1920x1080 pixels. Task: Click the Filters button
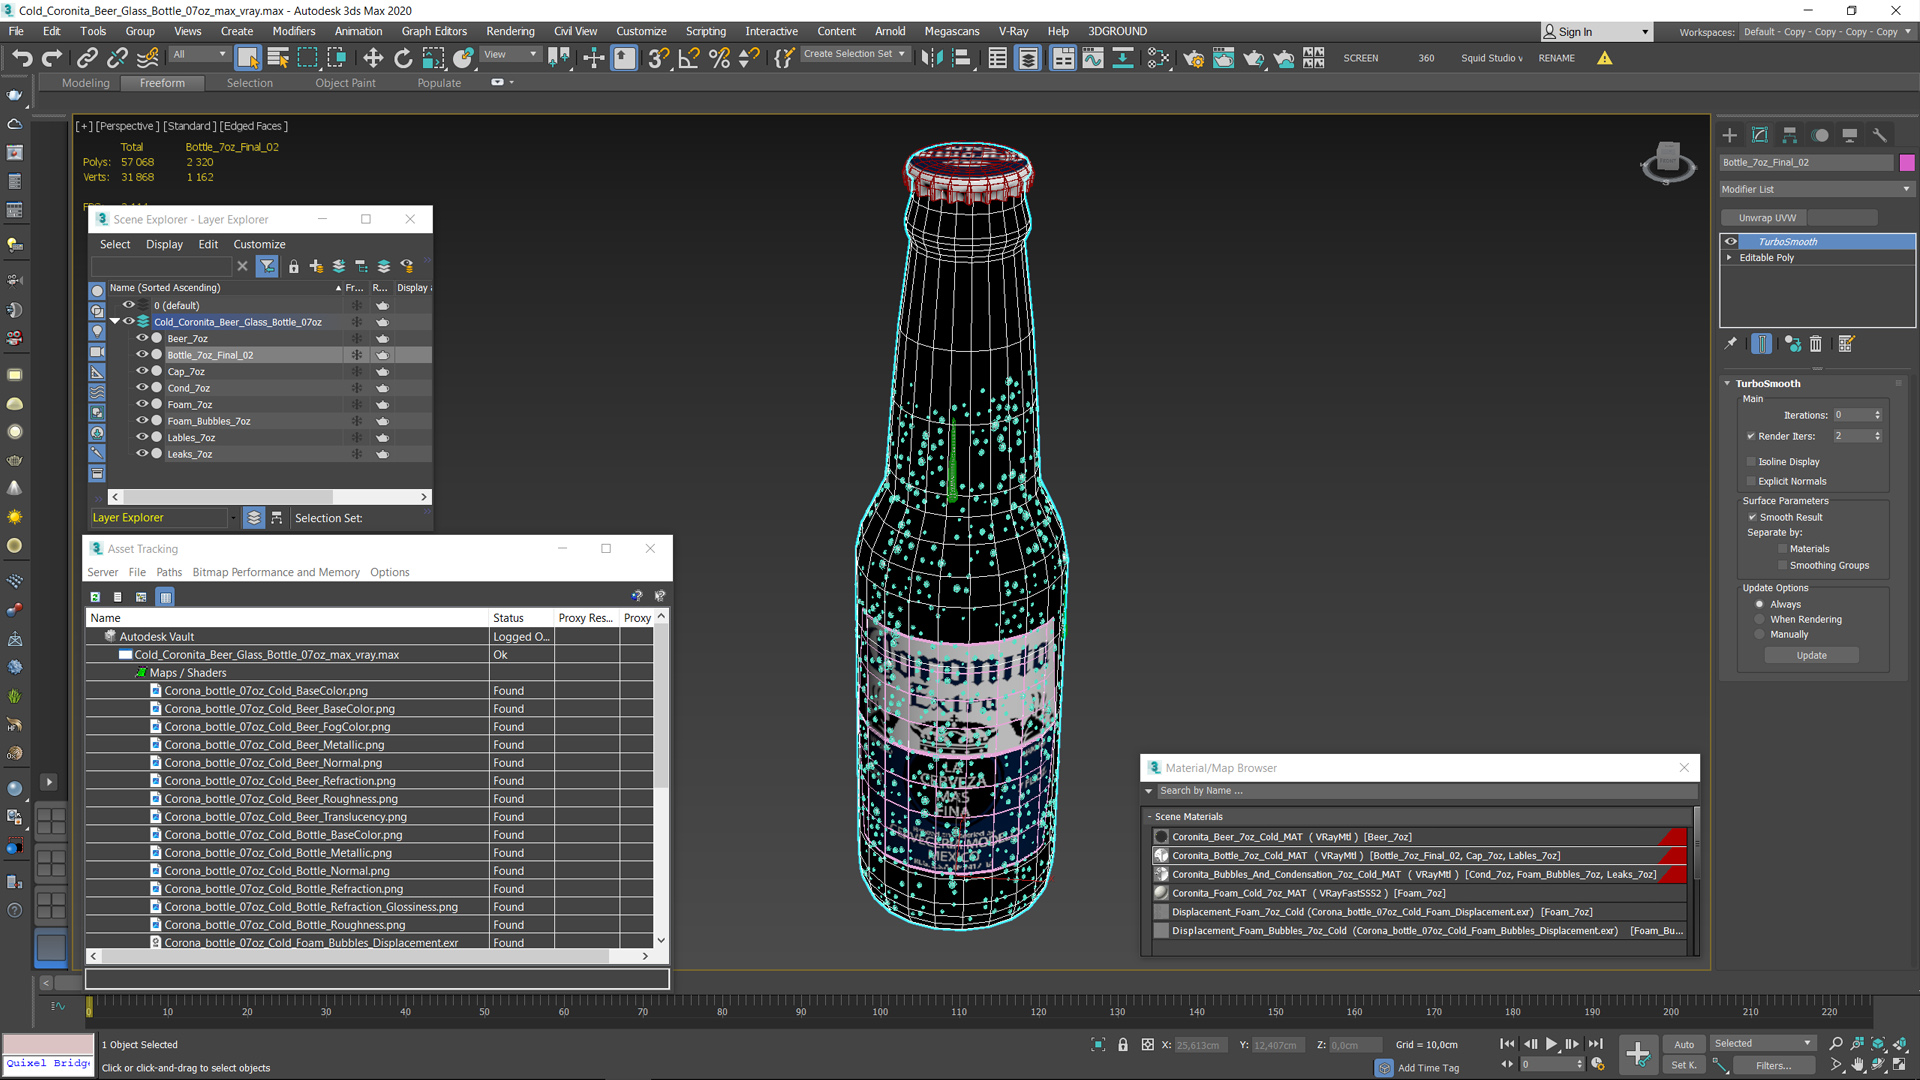coord(1773,1065)
